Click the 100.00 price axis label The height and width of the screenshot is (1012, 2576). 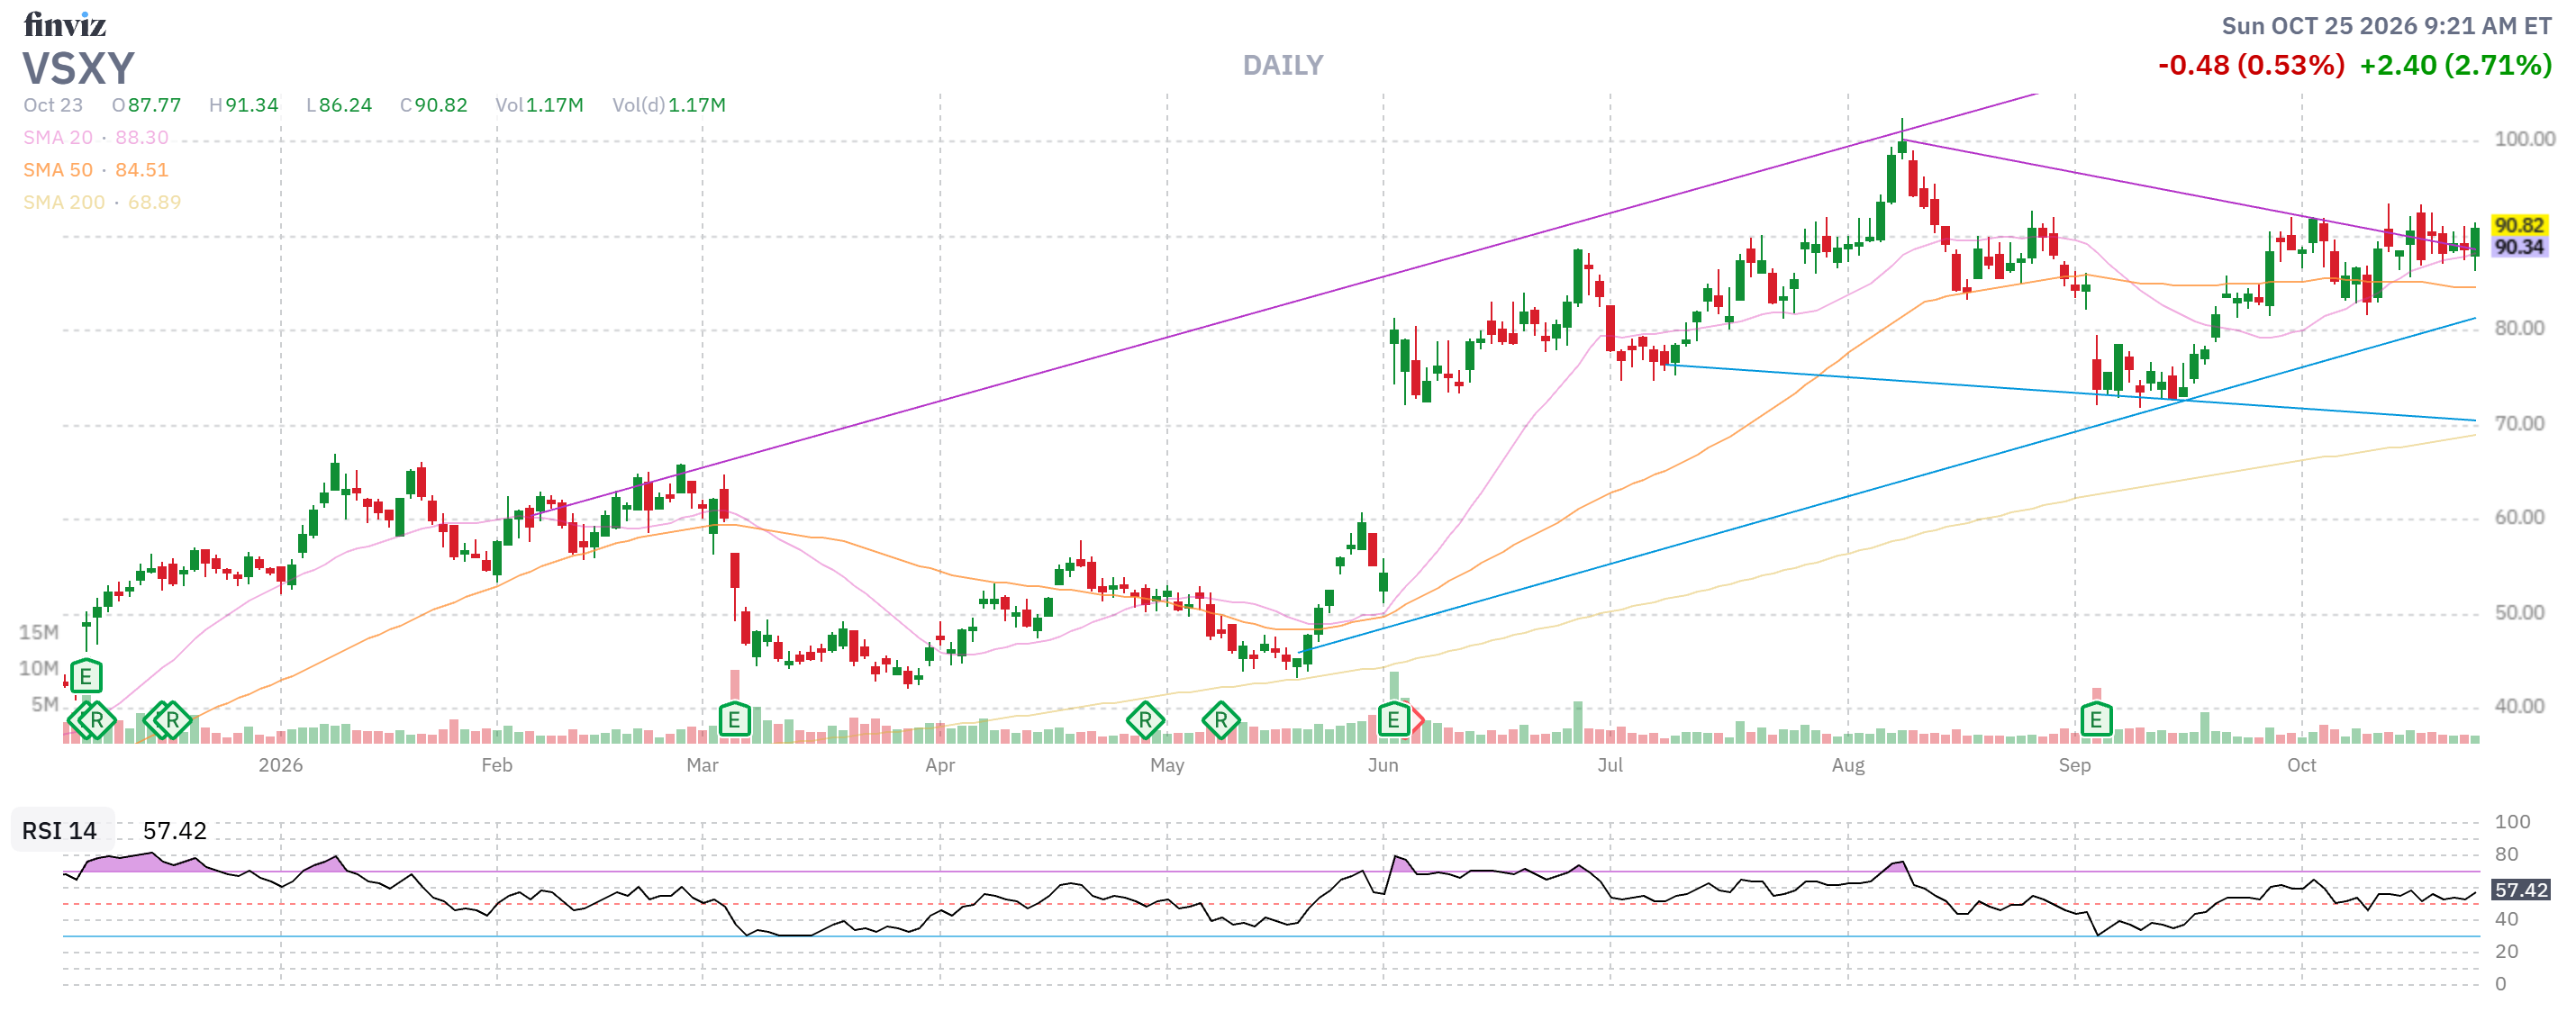[2524, 139]
